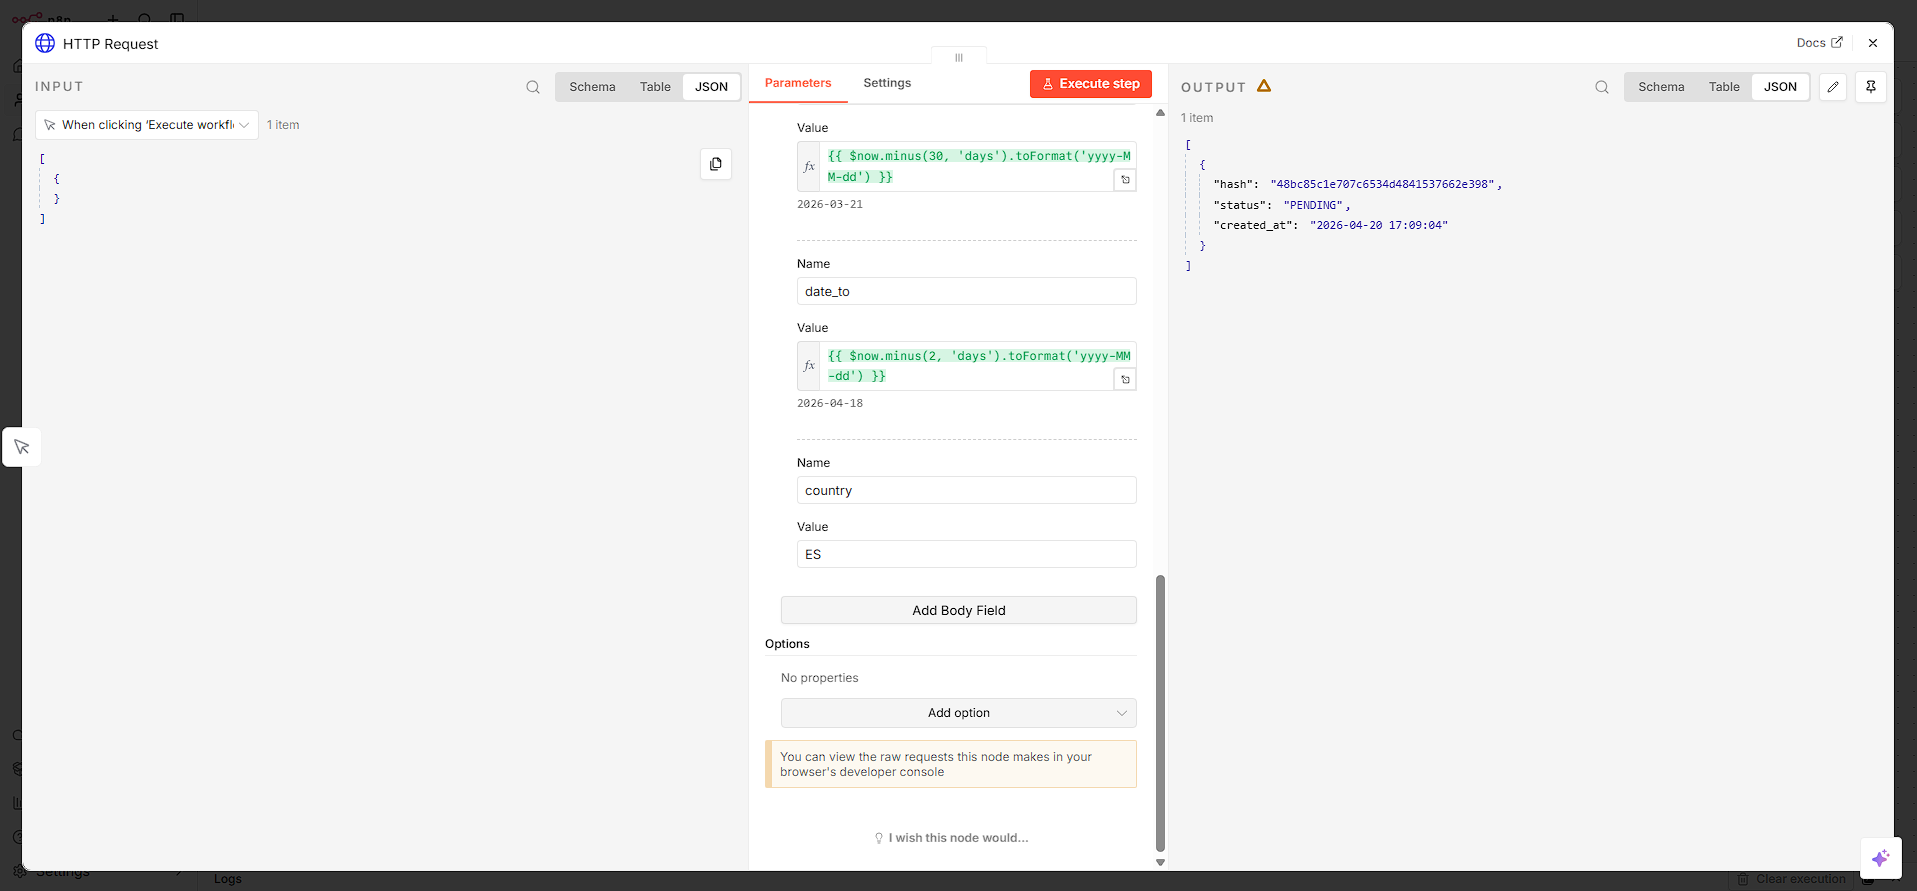Screen dimensions: 1917x891
Task: Click the 2026-04-18 preview result
Action: 830,403
